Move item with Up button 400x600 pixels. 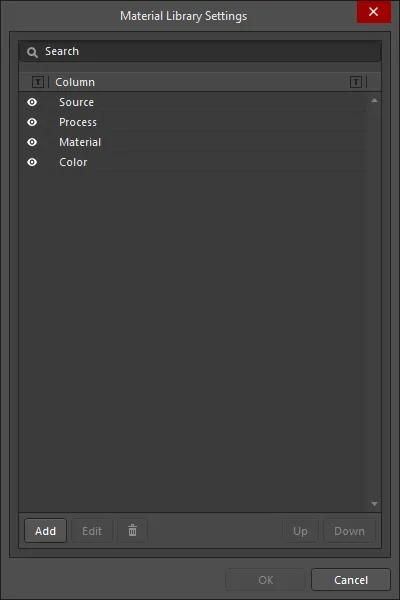(300, 531)
